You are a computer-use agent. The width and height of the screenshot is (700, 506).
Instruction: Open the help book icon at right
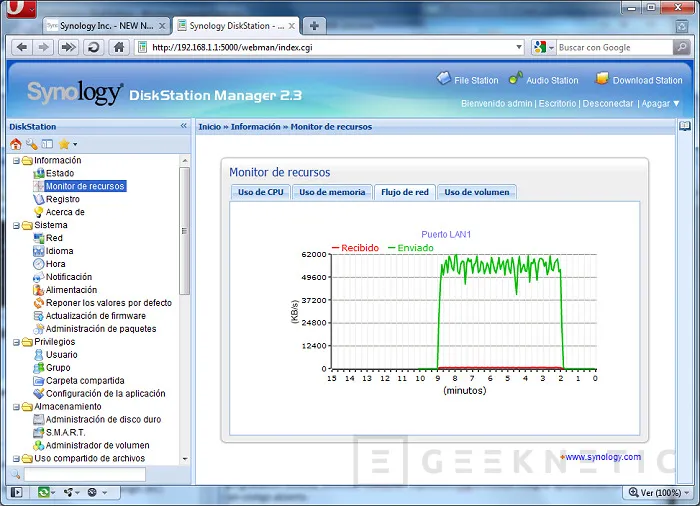685,126
